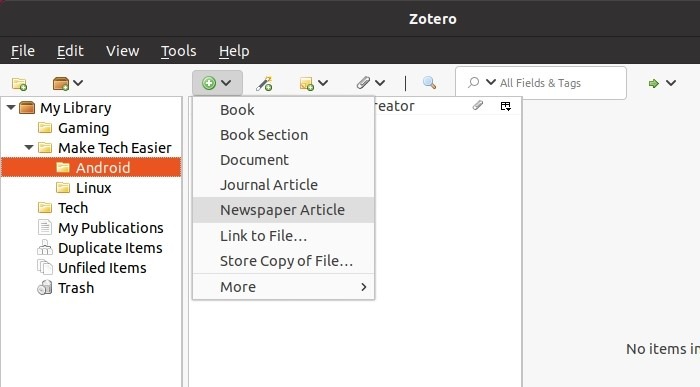The height and width of the screenshot is (387, 700).
Task: Click the Linux folder icon
Action: [x=63, y=187]
